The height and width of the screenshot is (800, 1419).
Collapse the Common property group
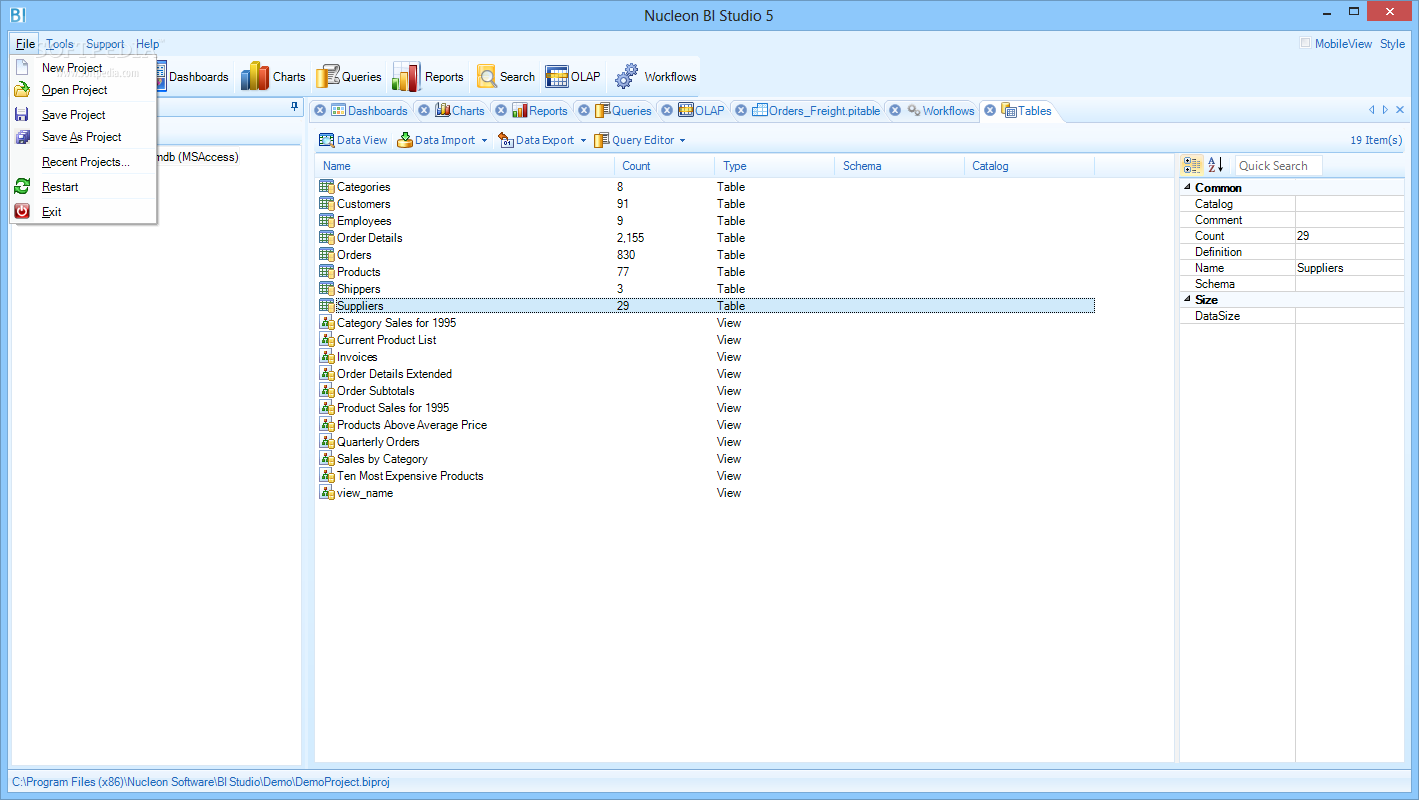(1187, 188)
